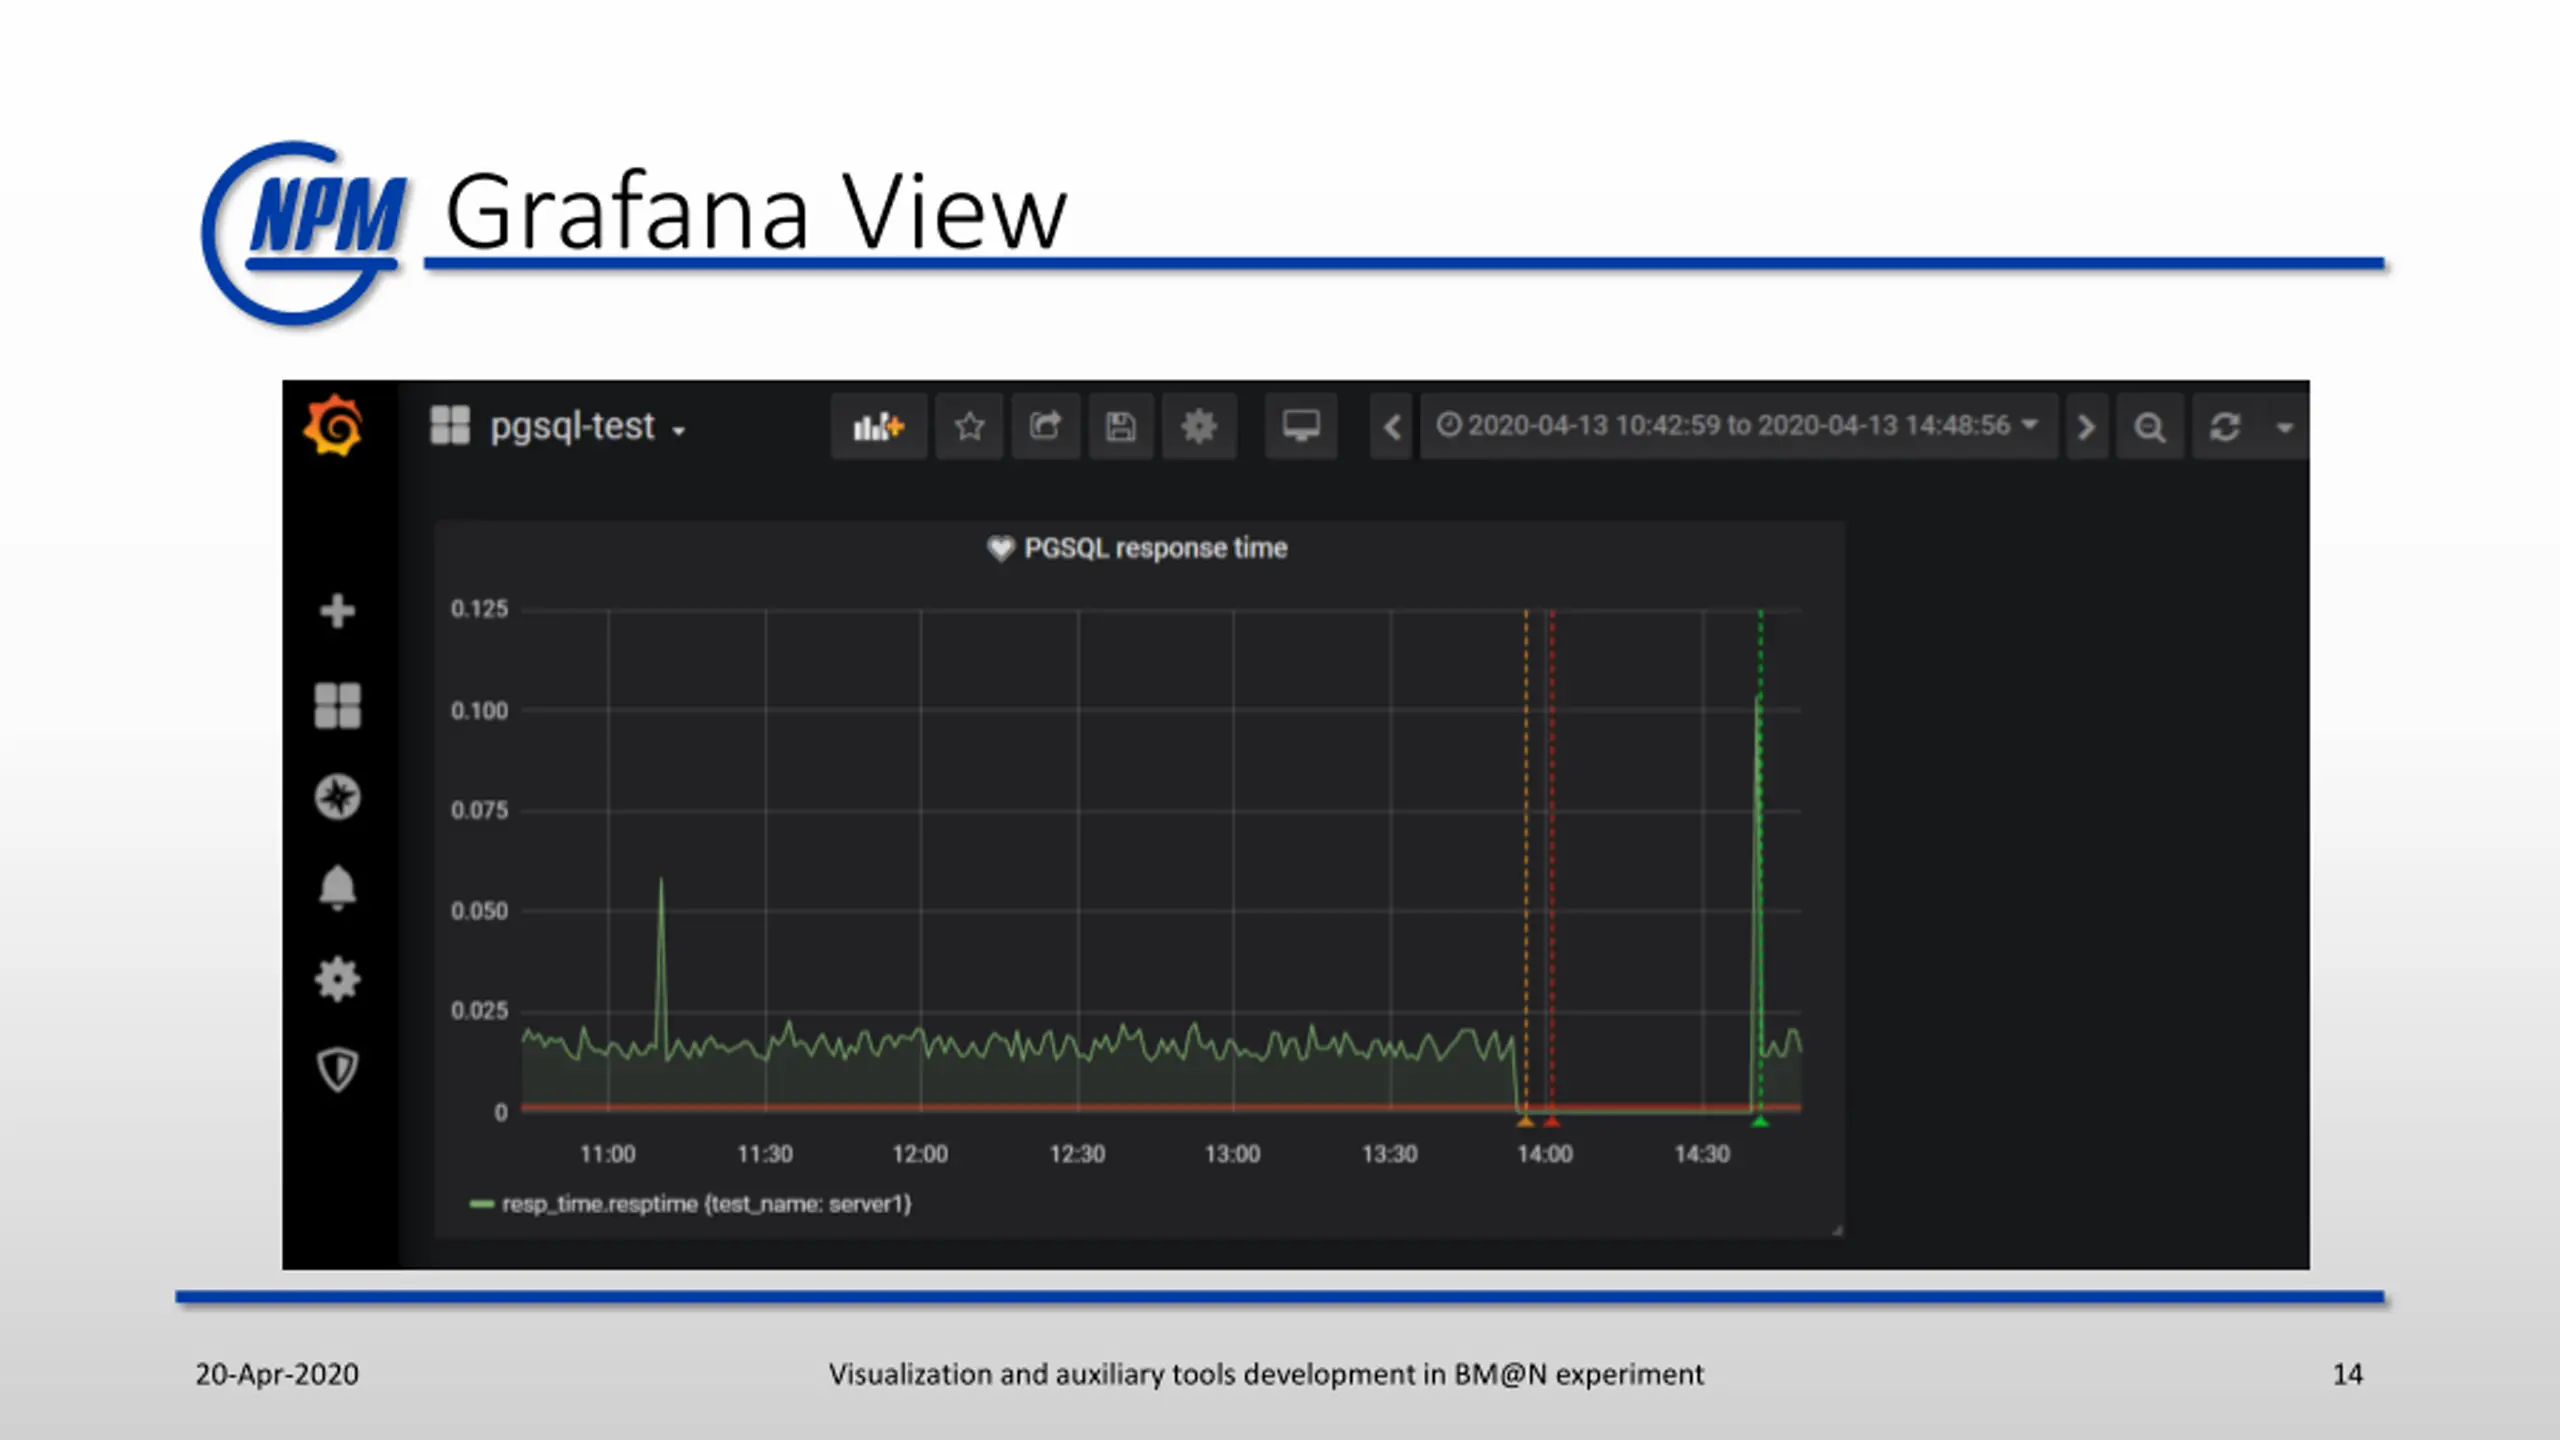Screen dimensions: 2560x1440
Task: Click the 11:00 x-axis label
Action: tap(607, 1154)
